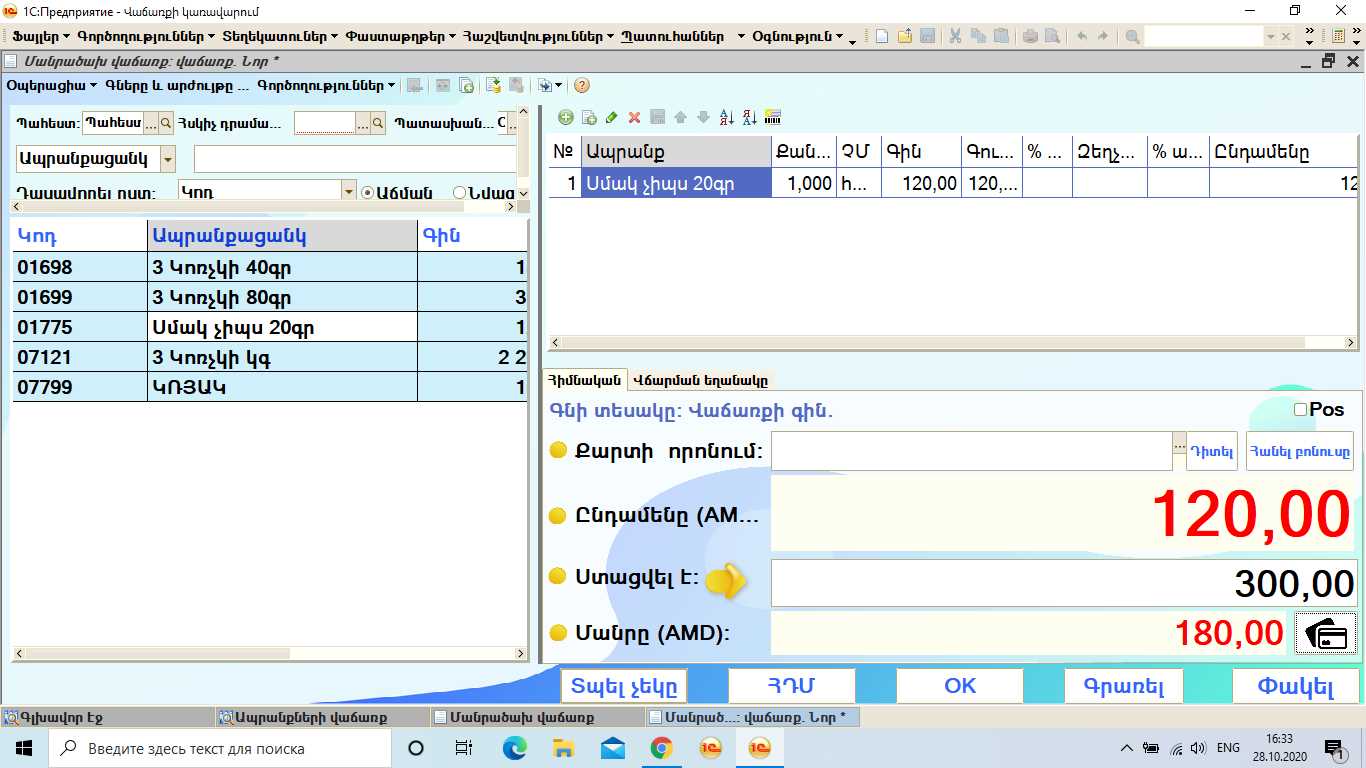The image size is (1366, 768).
Task: Expand the dropdown arrow next to go-to icon
Action: [x=558, y=86]
